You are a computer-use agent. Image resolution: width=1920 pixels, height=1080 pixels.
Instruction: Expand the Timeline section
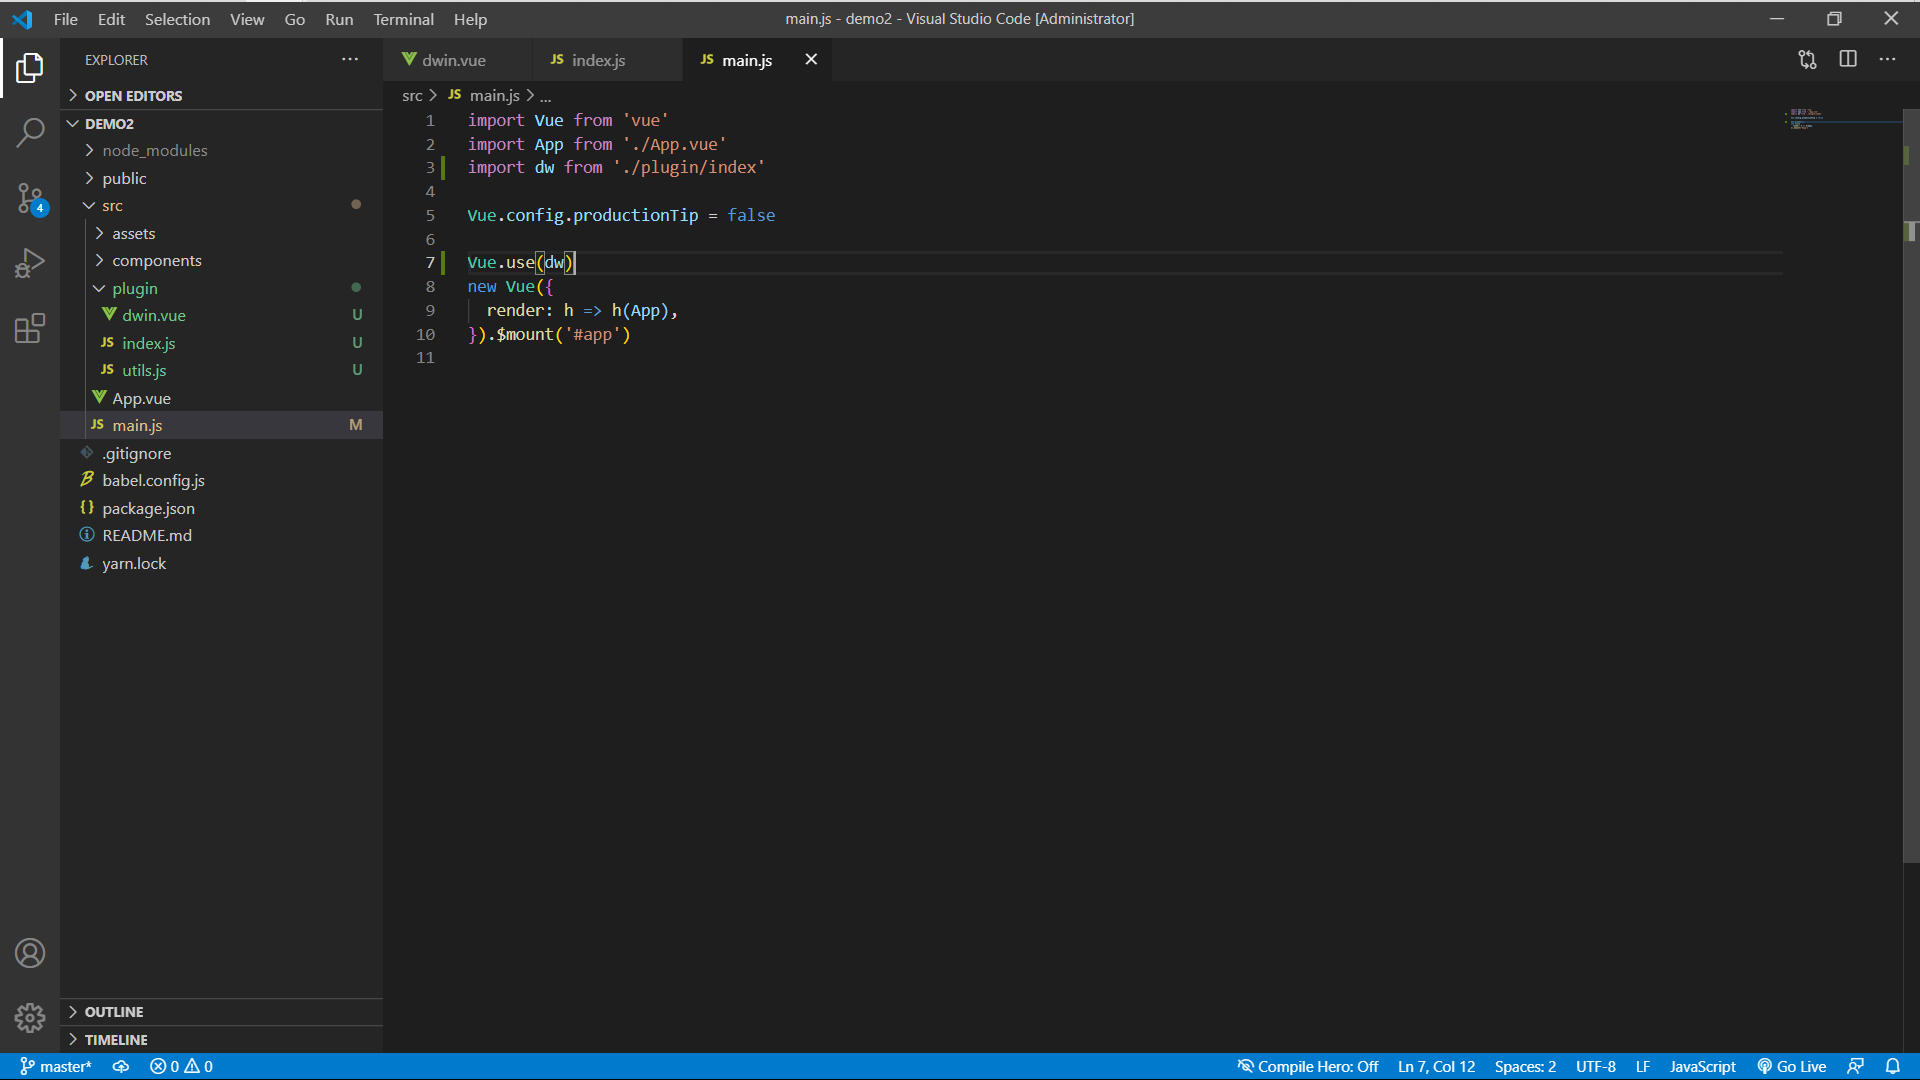point(221,1040)
